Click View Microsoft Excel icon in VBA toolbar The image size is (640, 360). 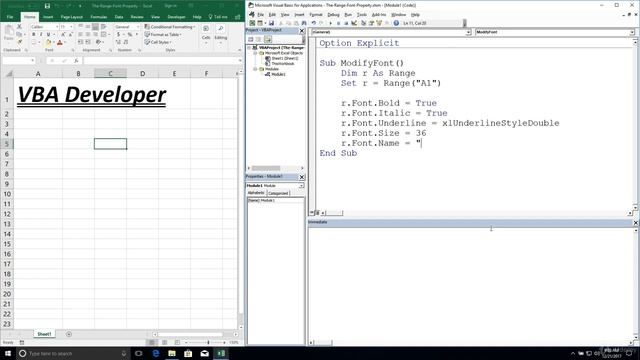tap(252, 23)
